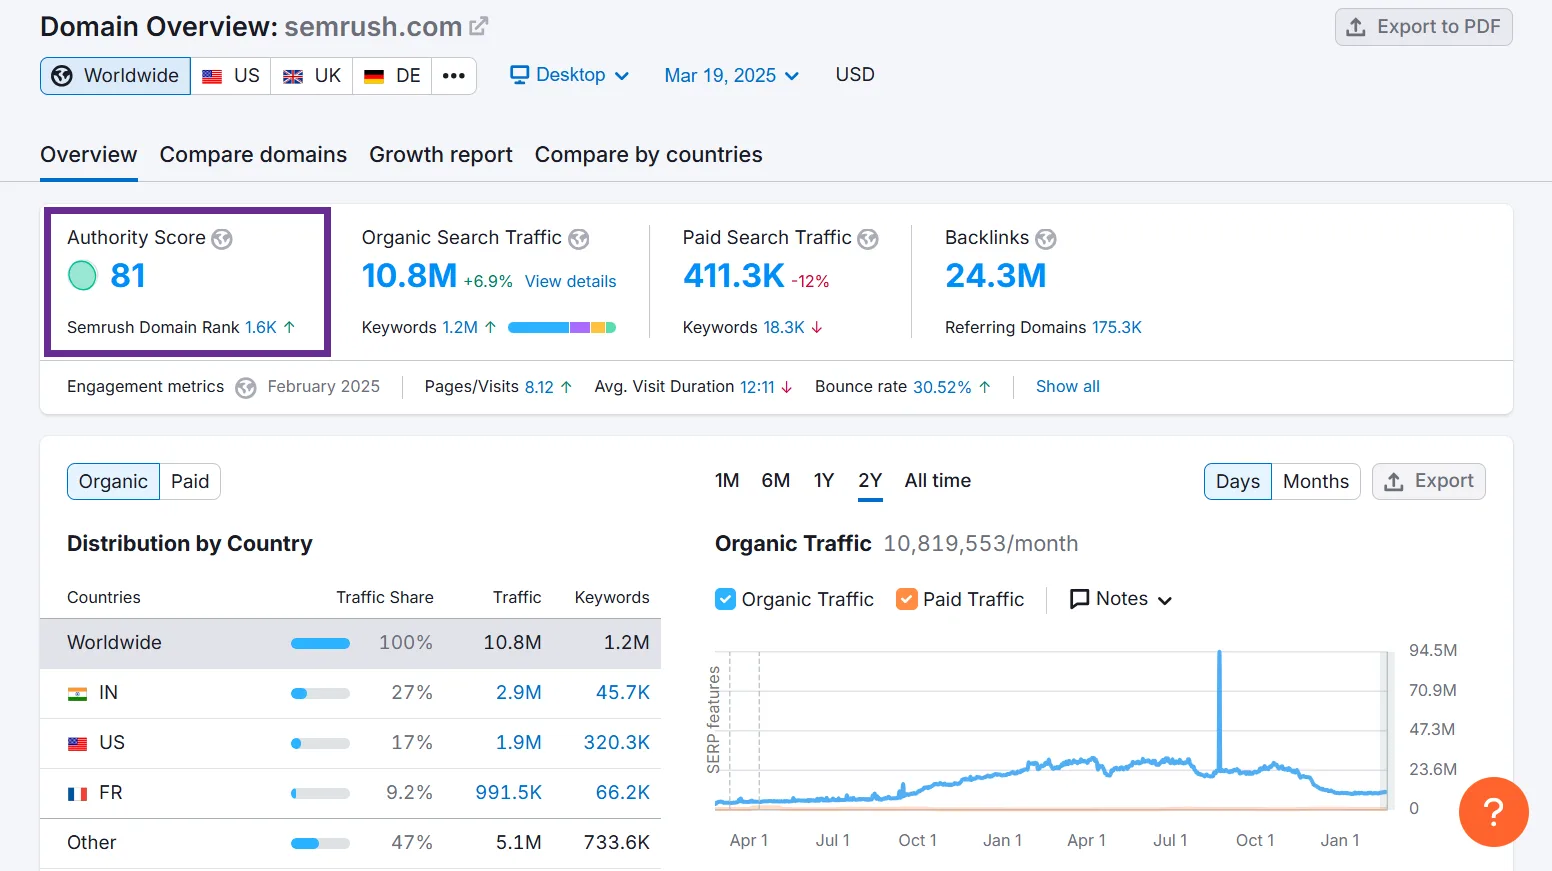Click the IN 27% traffic share bar
The width and height of the screenshot is (1552, 871).
click(320, 693)
